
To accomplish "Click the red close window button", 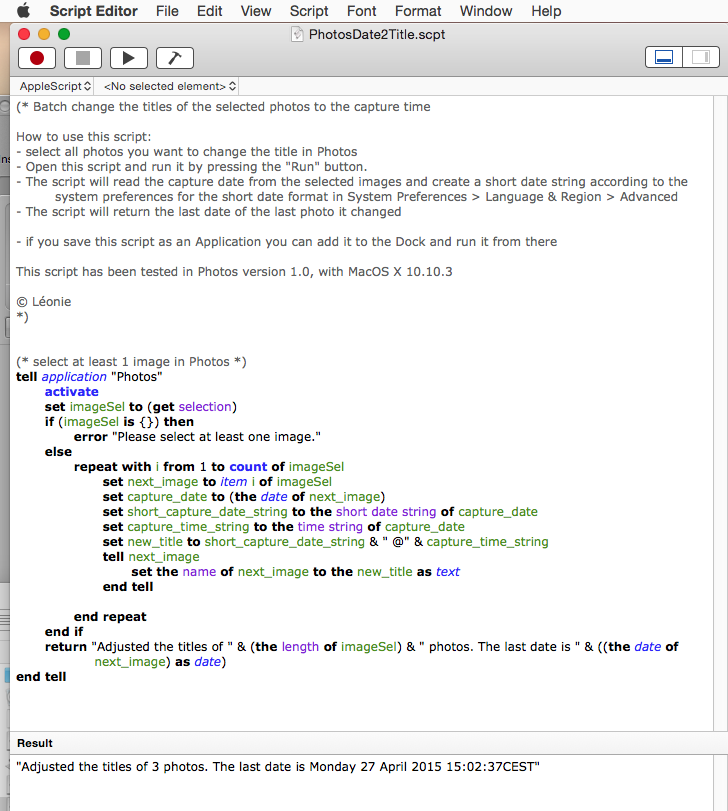I will coord(24,34).
